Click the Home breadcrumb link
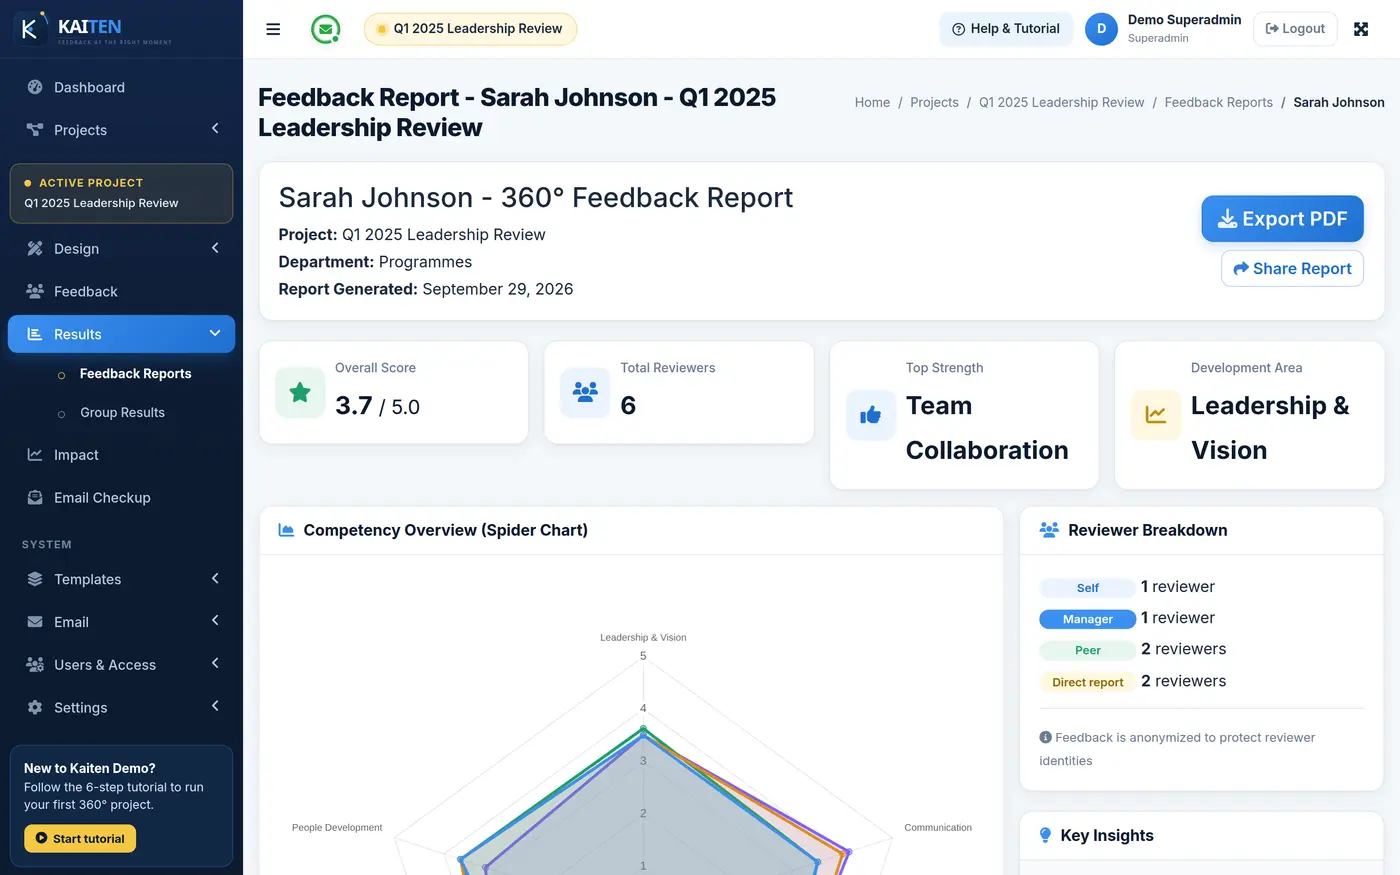Image resolution: width=1400 pixels, height=875 pixels. 872,102
